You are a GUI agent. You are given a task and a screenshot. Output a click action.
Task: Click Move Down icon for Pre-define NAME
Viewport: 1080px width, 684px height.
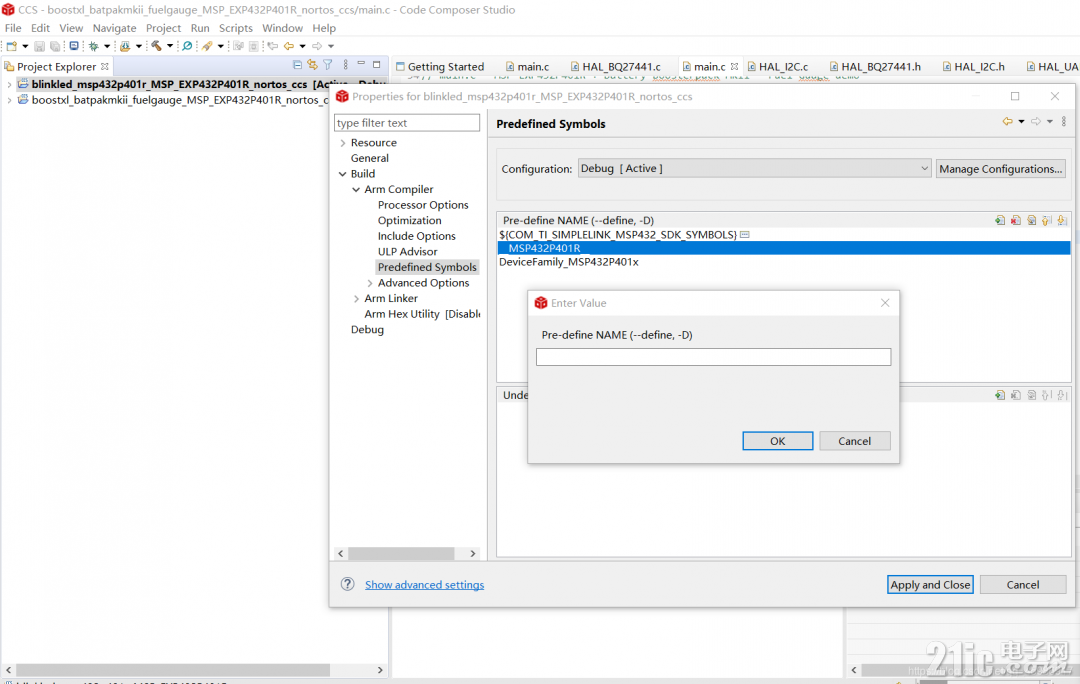(1062, 220)
